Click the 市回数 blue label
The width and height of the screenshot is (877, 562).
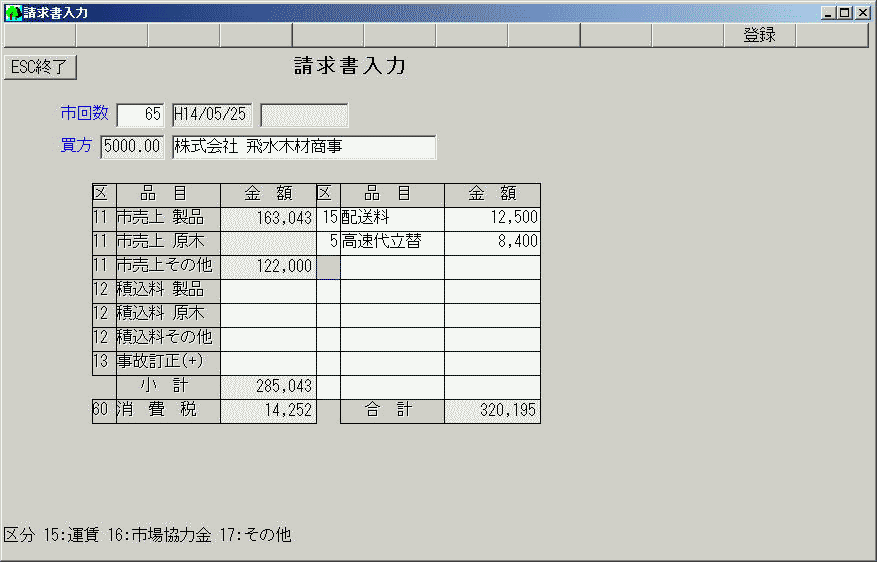coord(84,114)
